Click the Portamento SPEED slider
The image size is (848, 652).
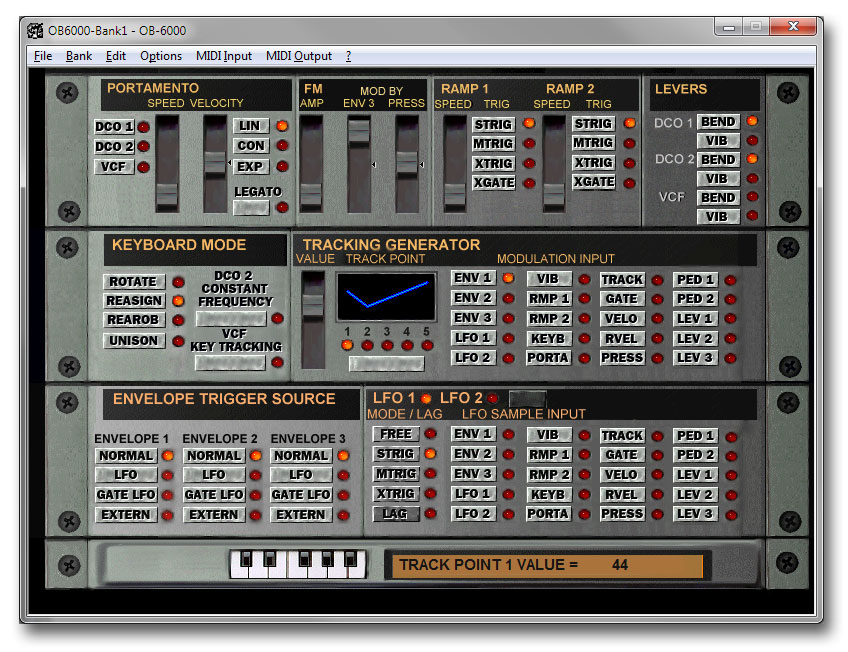(x=167, y=164)
